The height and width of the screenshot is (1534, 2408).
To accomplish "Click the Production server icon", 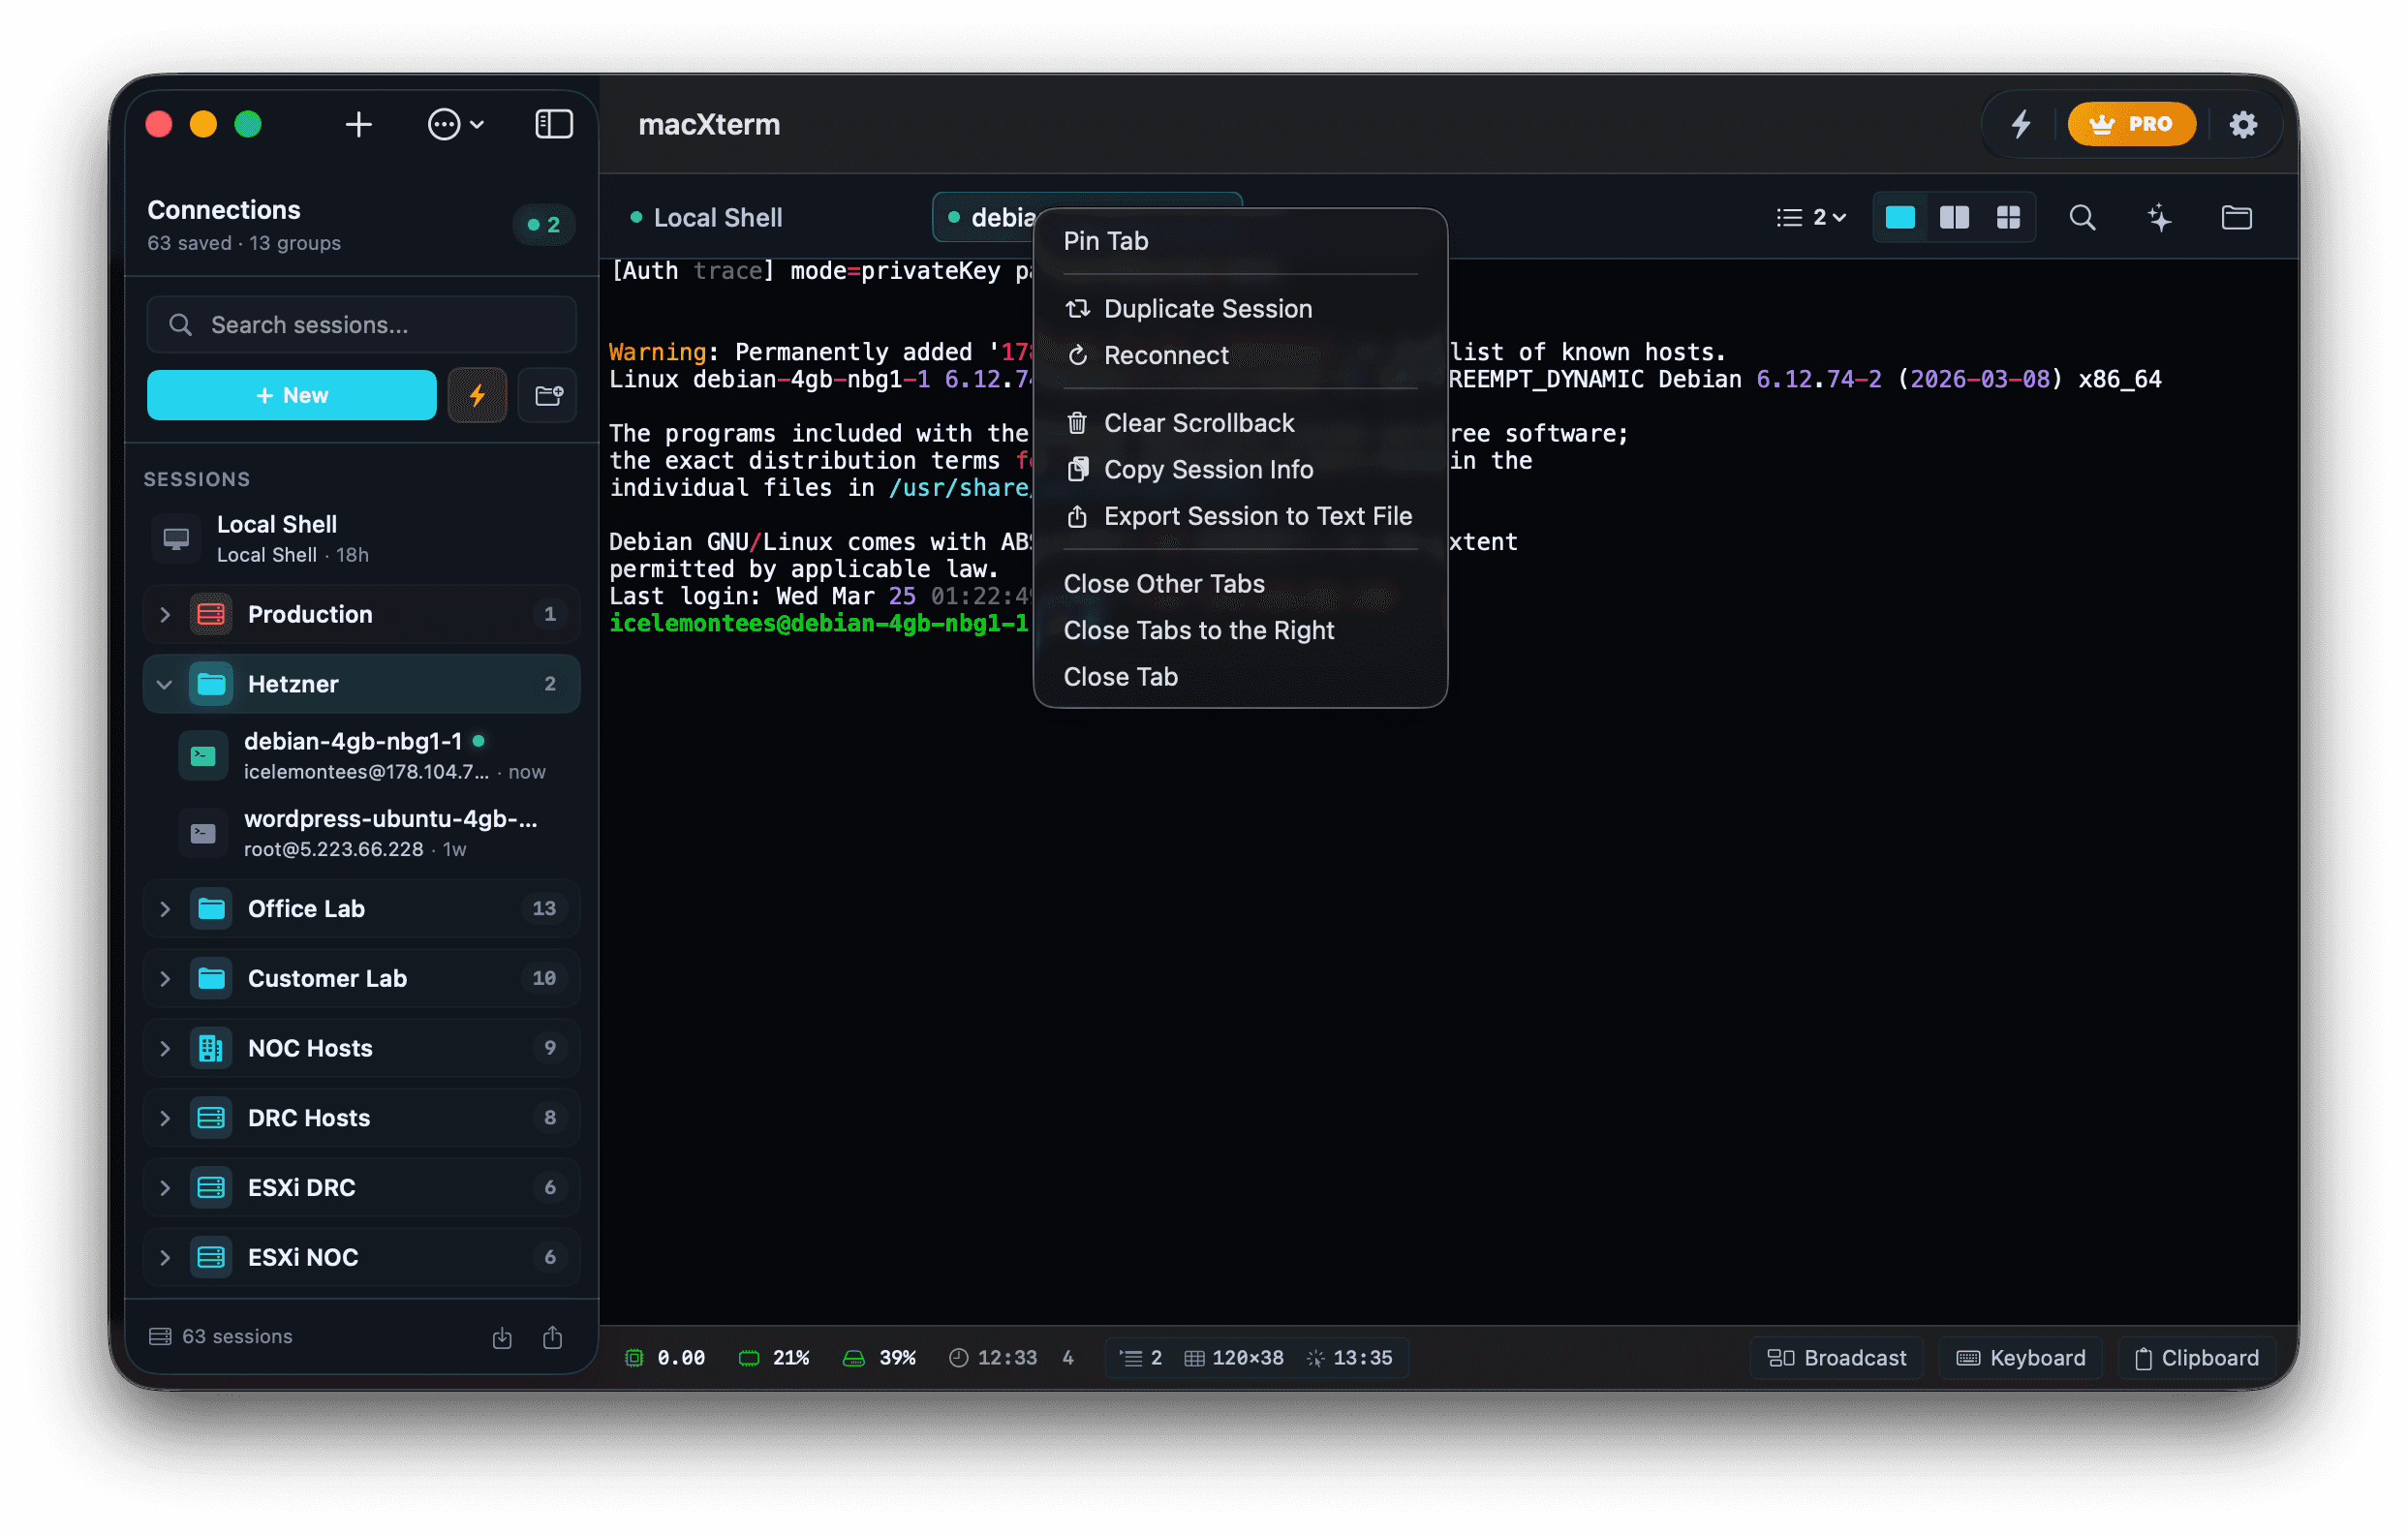I will (x=211, y=614).
